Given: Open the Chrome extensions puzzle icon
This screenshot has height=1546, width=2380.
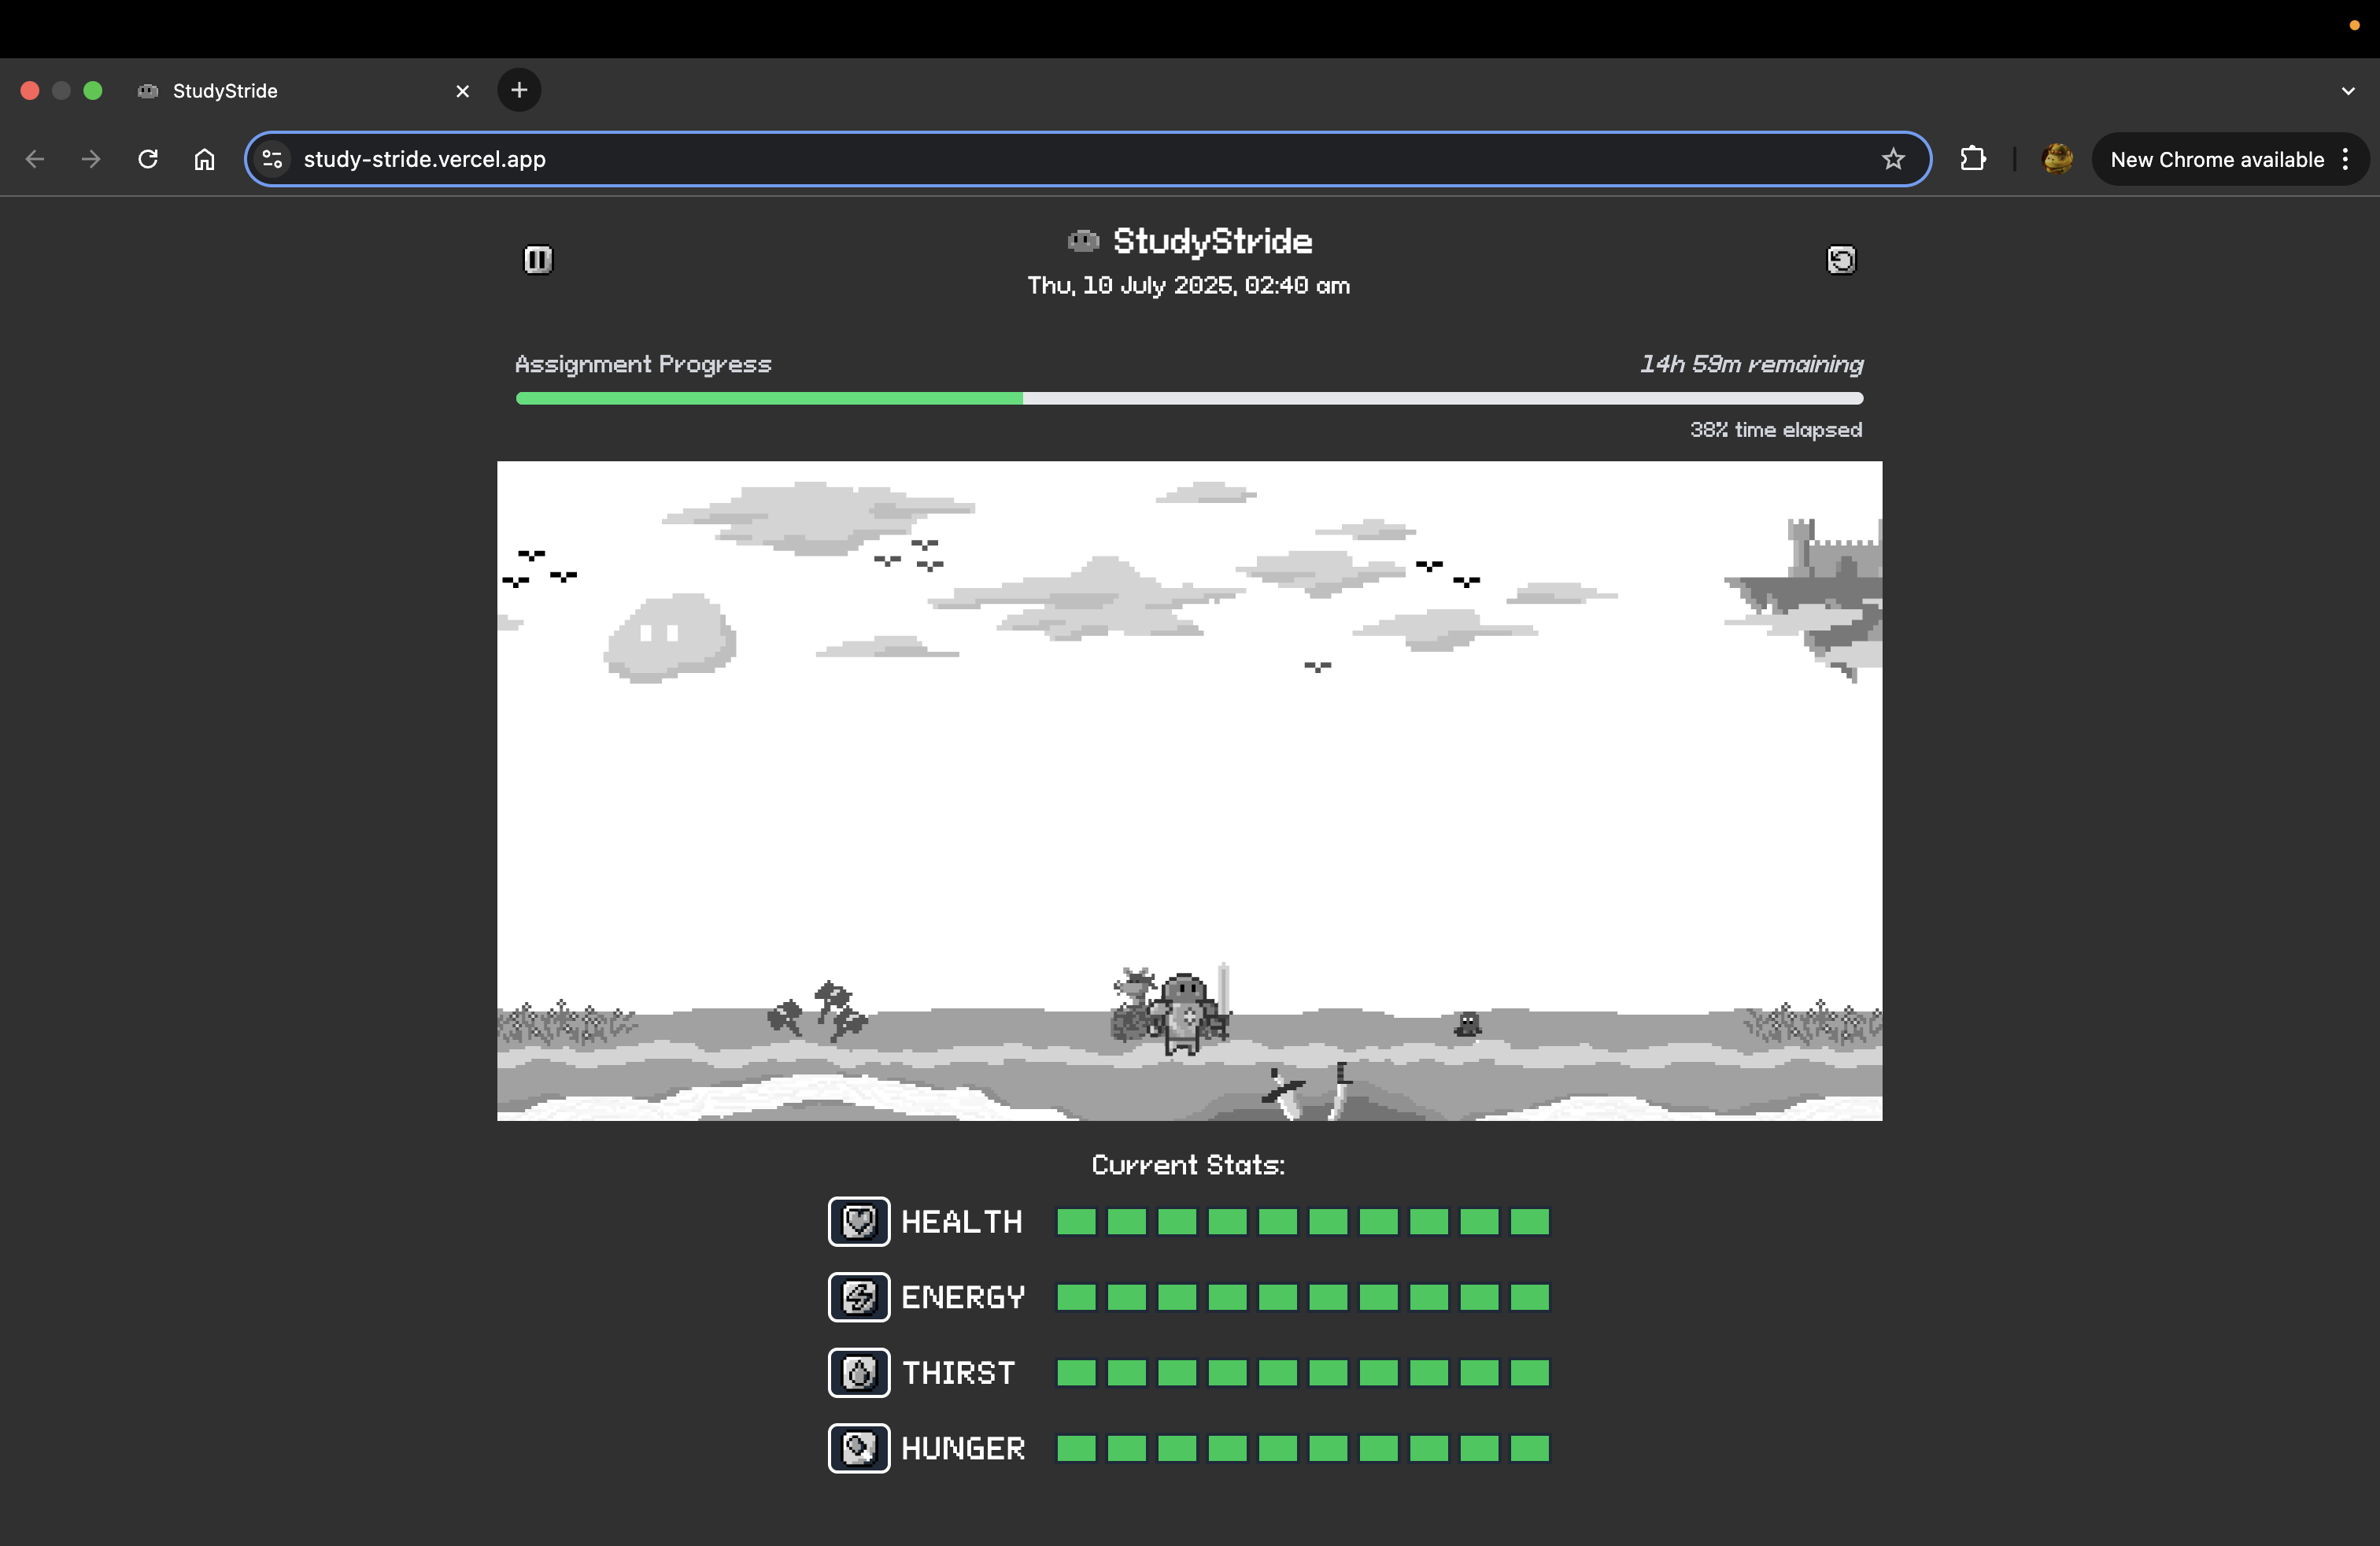Looking at the screenshot, I should tap(1972, 159).
